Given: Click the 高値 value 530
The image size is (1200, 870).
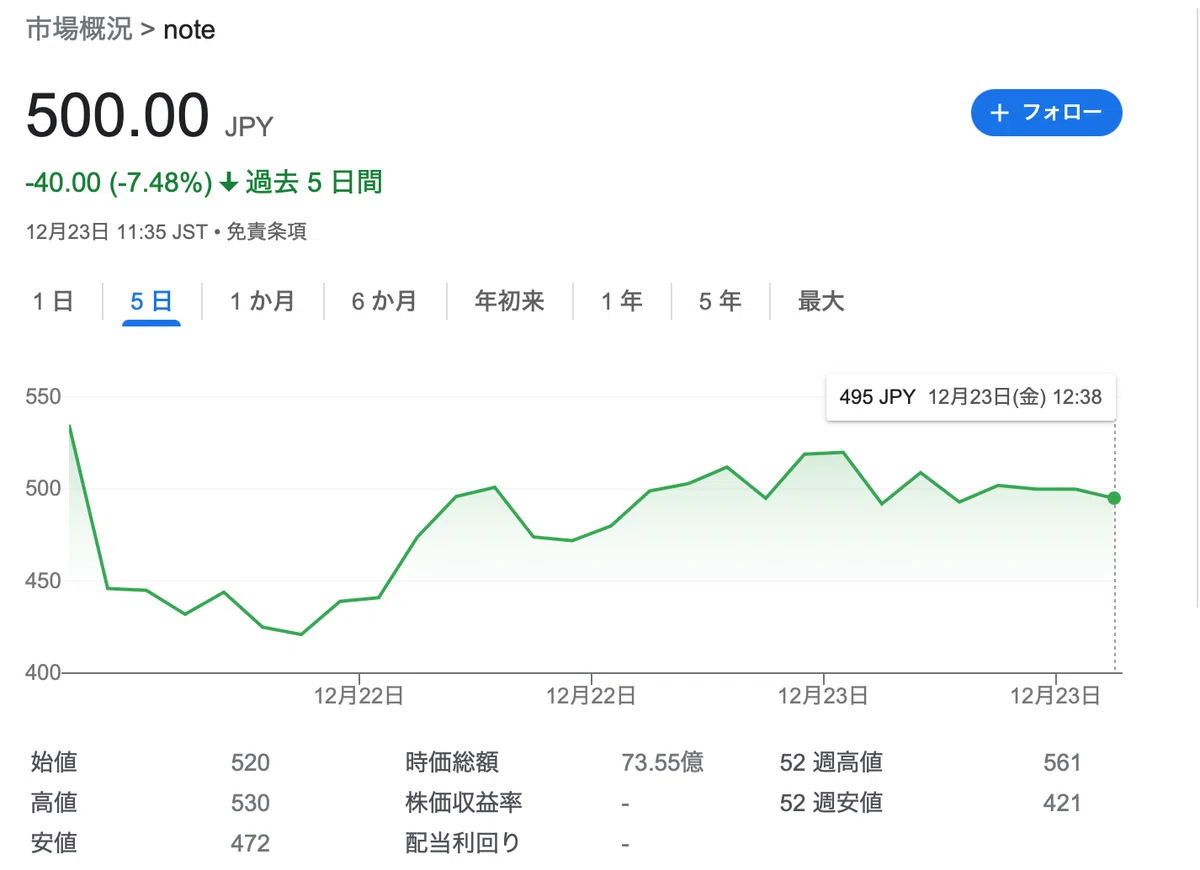Looking at the screenshot, I should 250,803.
